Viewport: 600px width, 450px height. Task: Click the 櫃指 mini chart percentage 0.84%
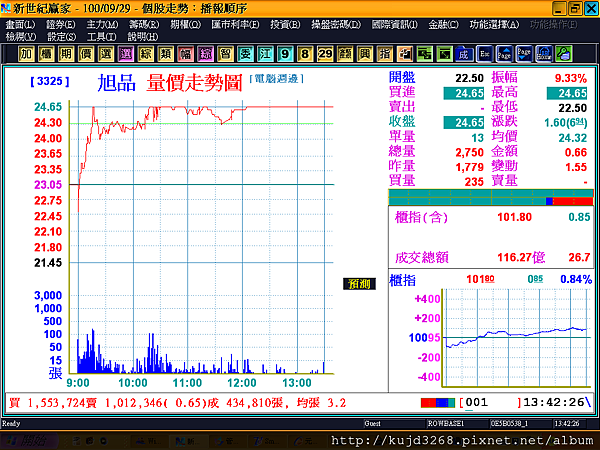click(x=576, y=279)
